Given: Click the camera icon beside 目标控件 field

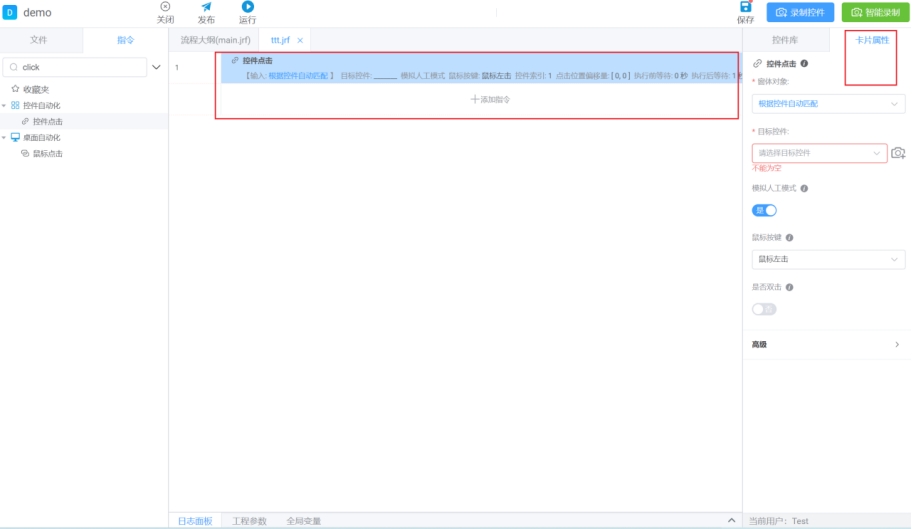Looking at the screenshot, I should click(x=898, y=153).
